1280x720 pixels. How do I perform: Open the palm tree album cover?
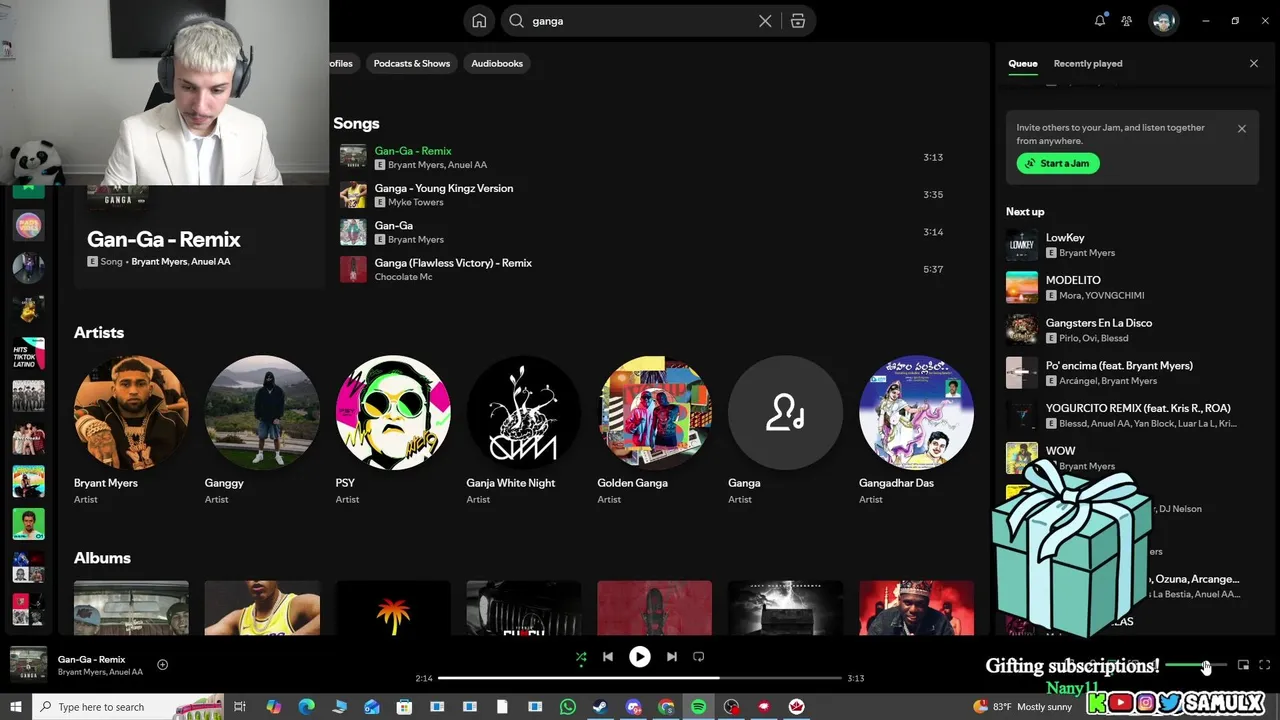pos(393,608)
